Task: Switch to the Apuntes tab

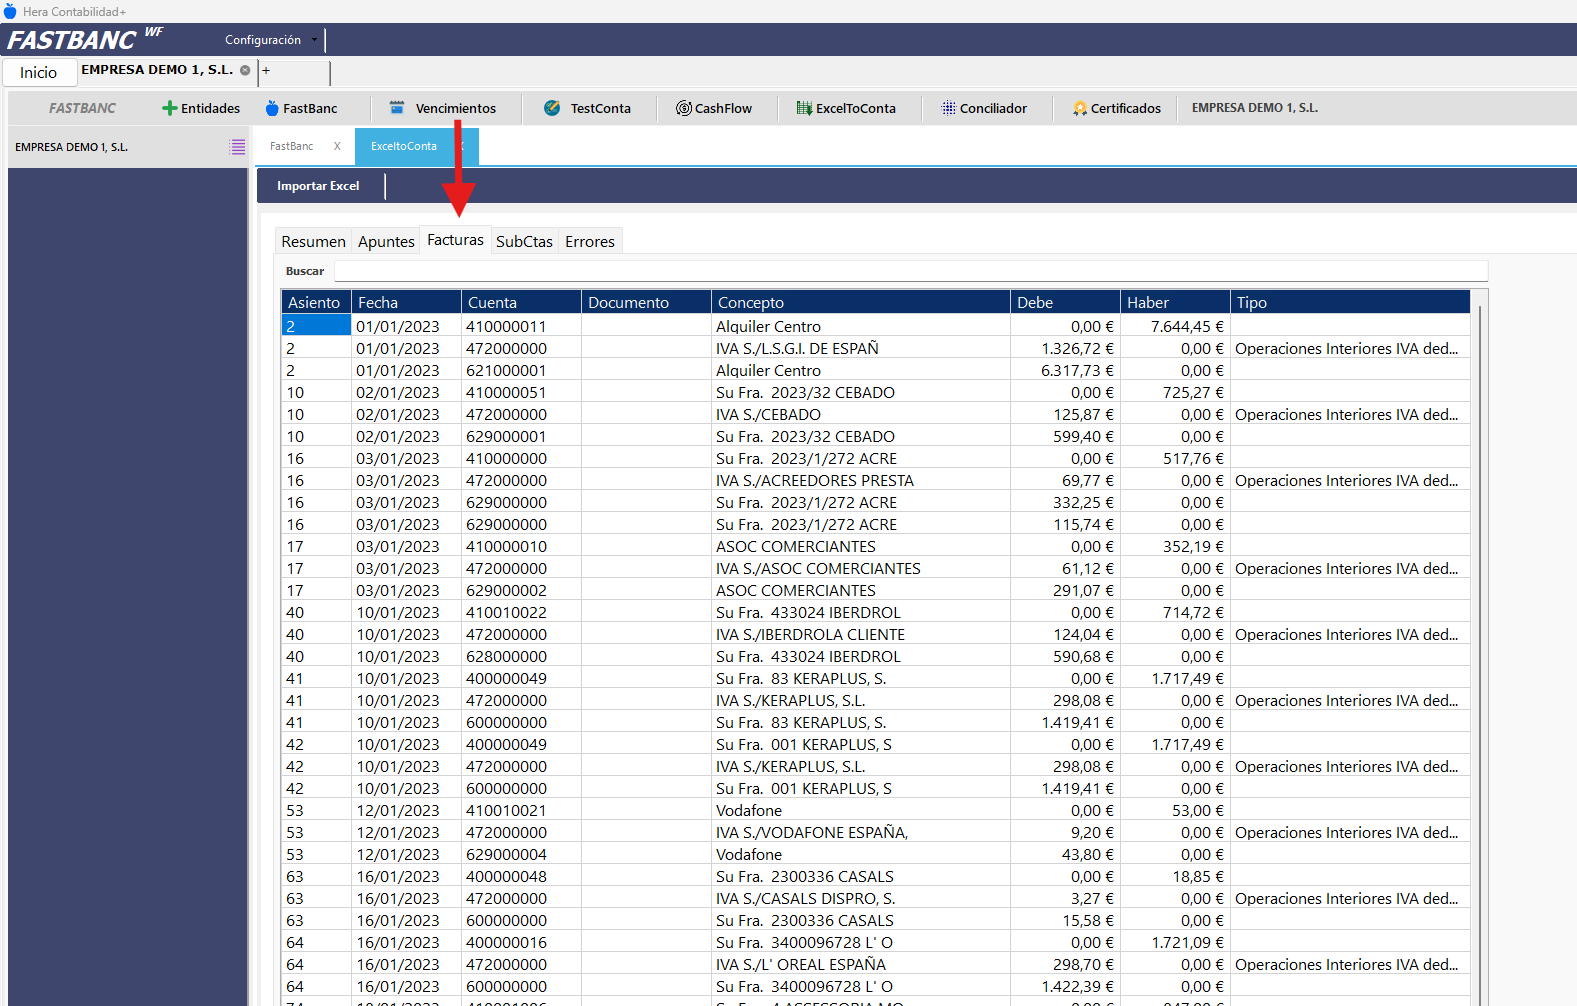Action: pyautogui.click(x=386, y=242)
